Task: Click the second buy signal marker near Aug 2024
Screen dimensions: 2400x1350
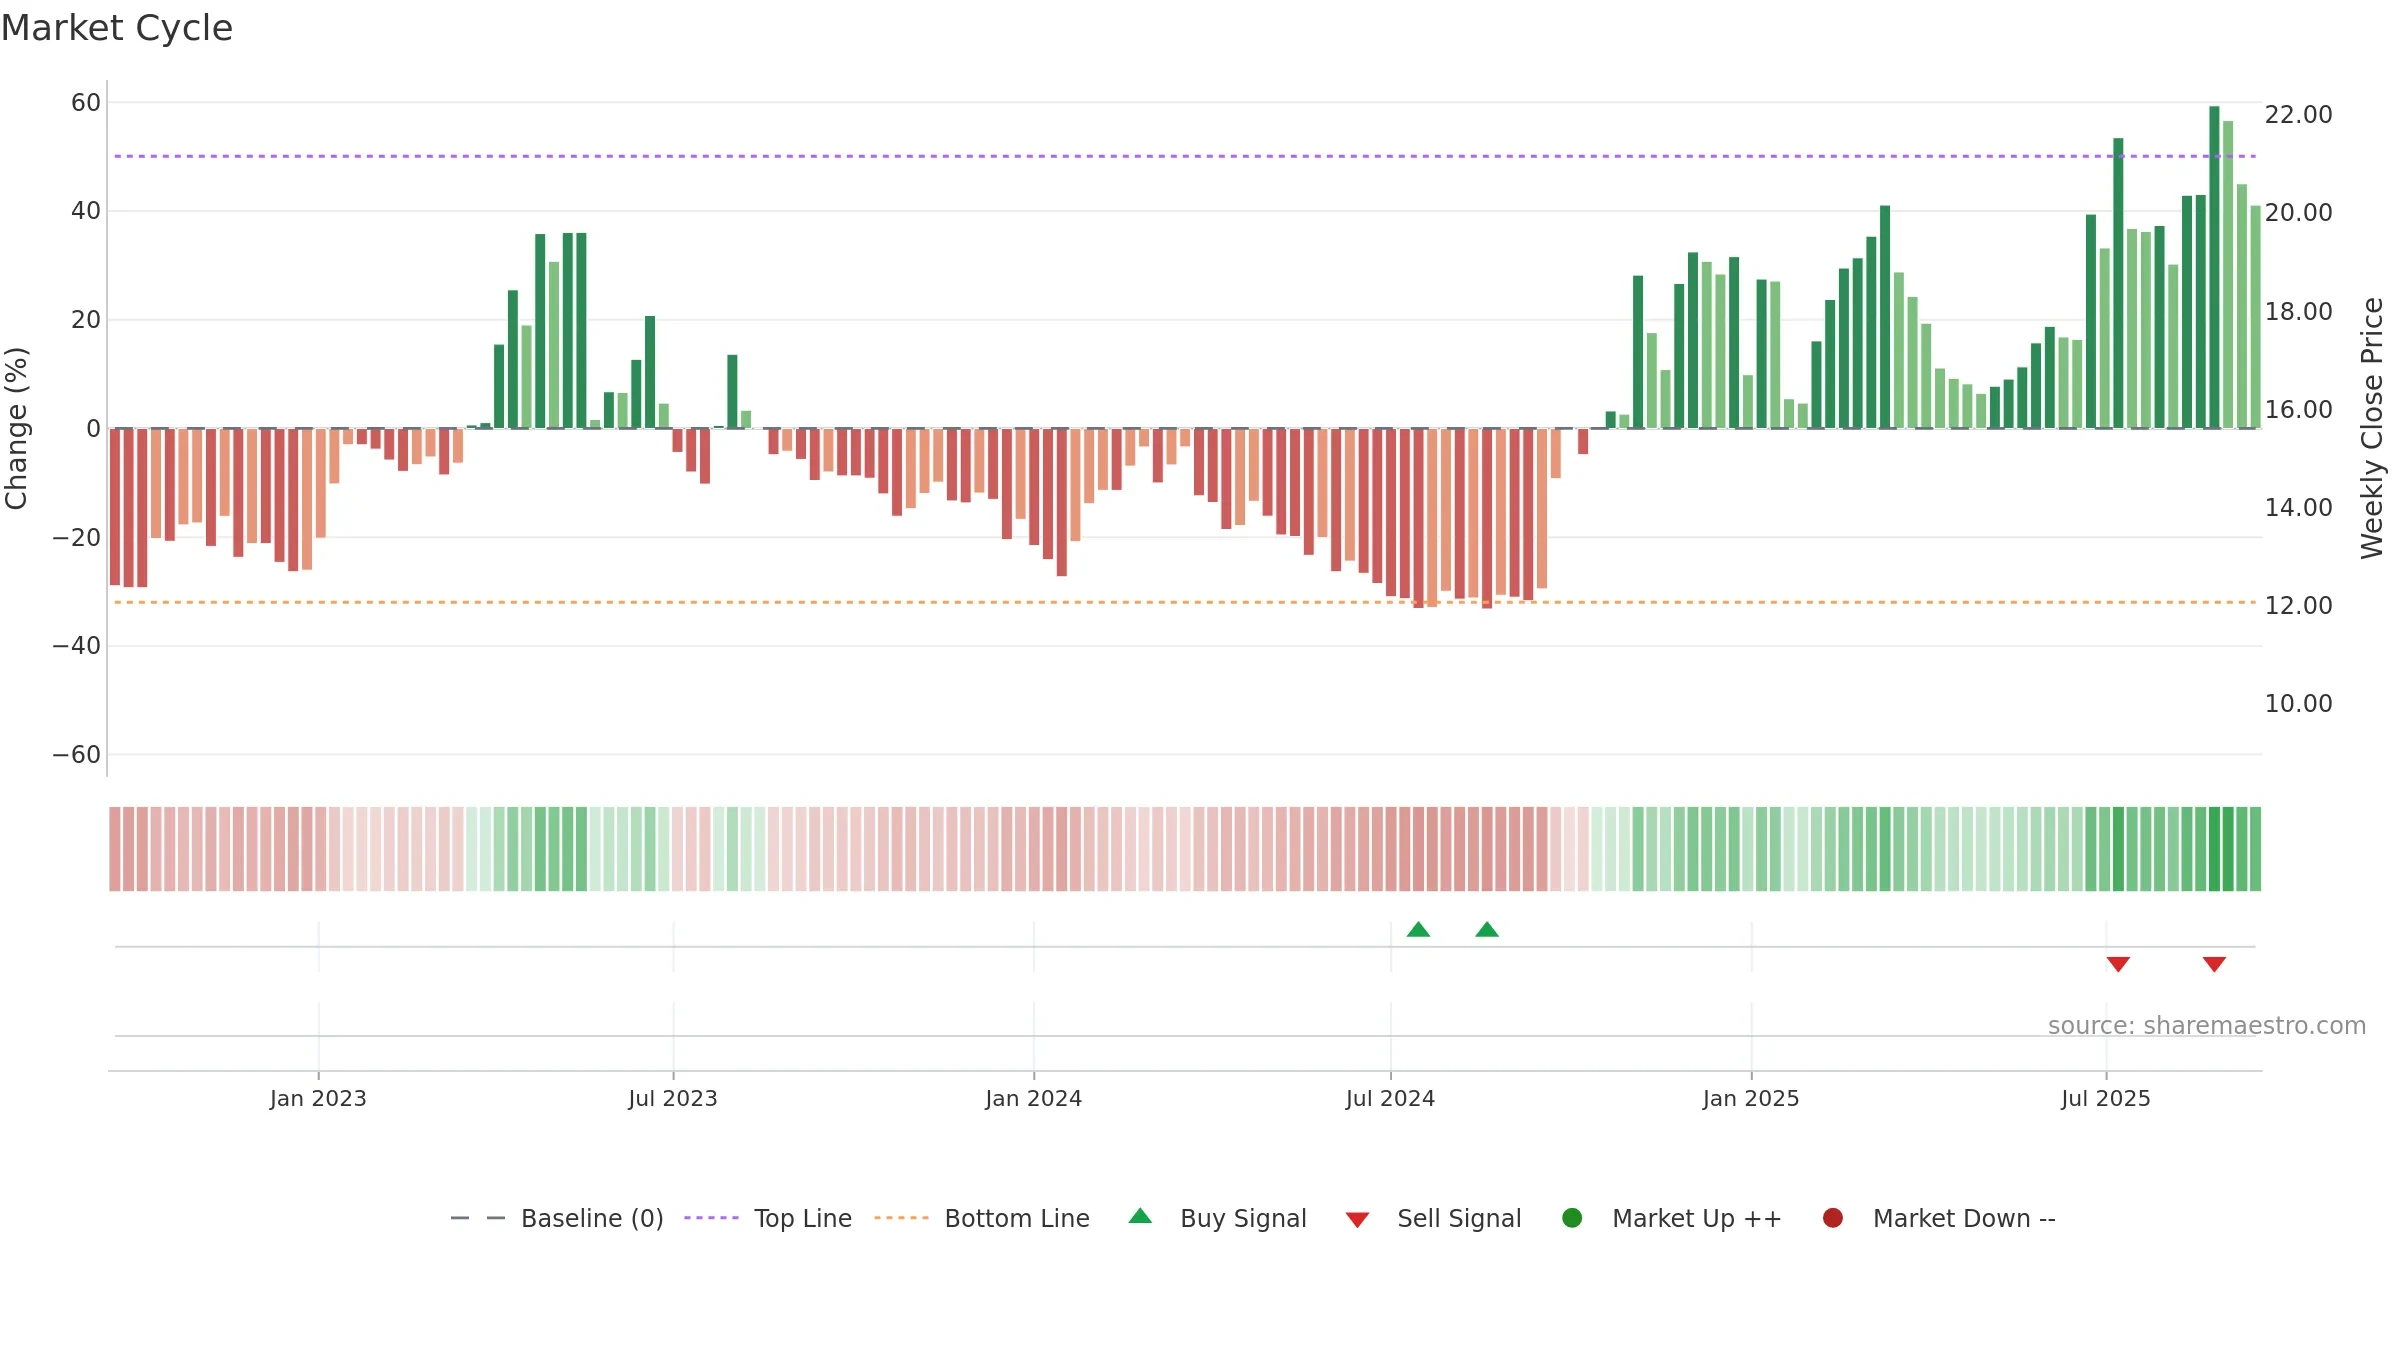Action: click(1487, 929)
